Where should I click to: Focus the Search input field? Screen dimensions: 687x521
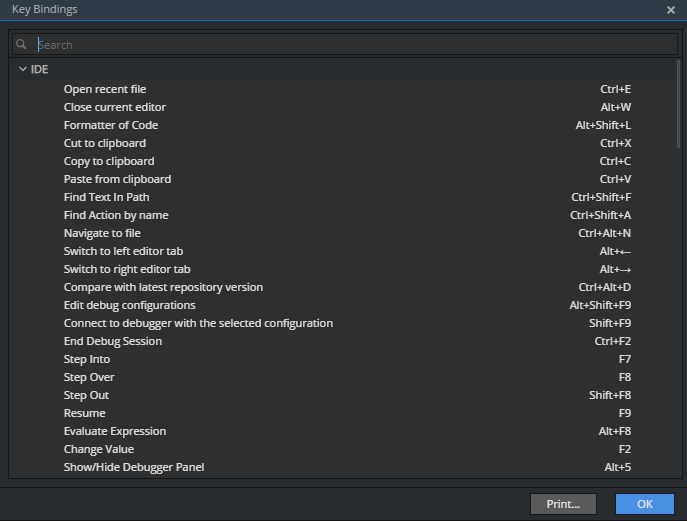pos(345,45)
